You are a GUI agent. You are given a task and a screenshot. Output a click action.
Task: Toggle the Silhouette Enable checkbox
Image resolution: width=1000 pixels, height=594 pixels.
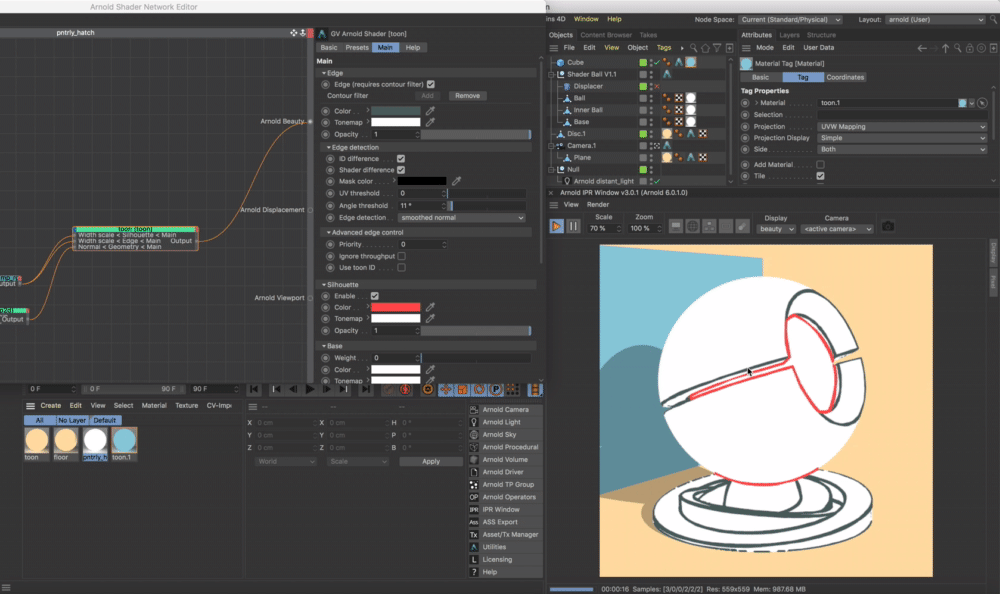click(374, 296)
